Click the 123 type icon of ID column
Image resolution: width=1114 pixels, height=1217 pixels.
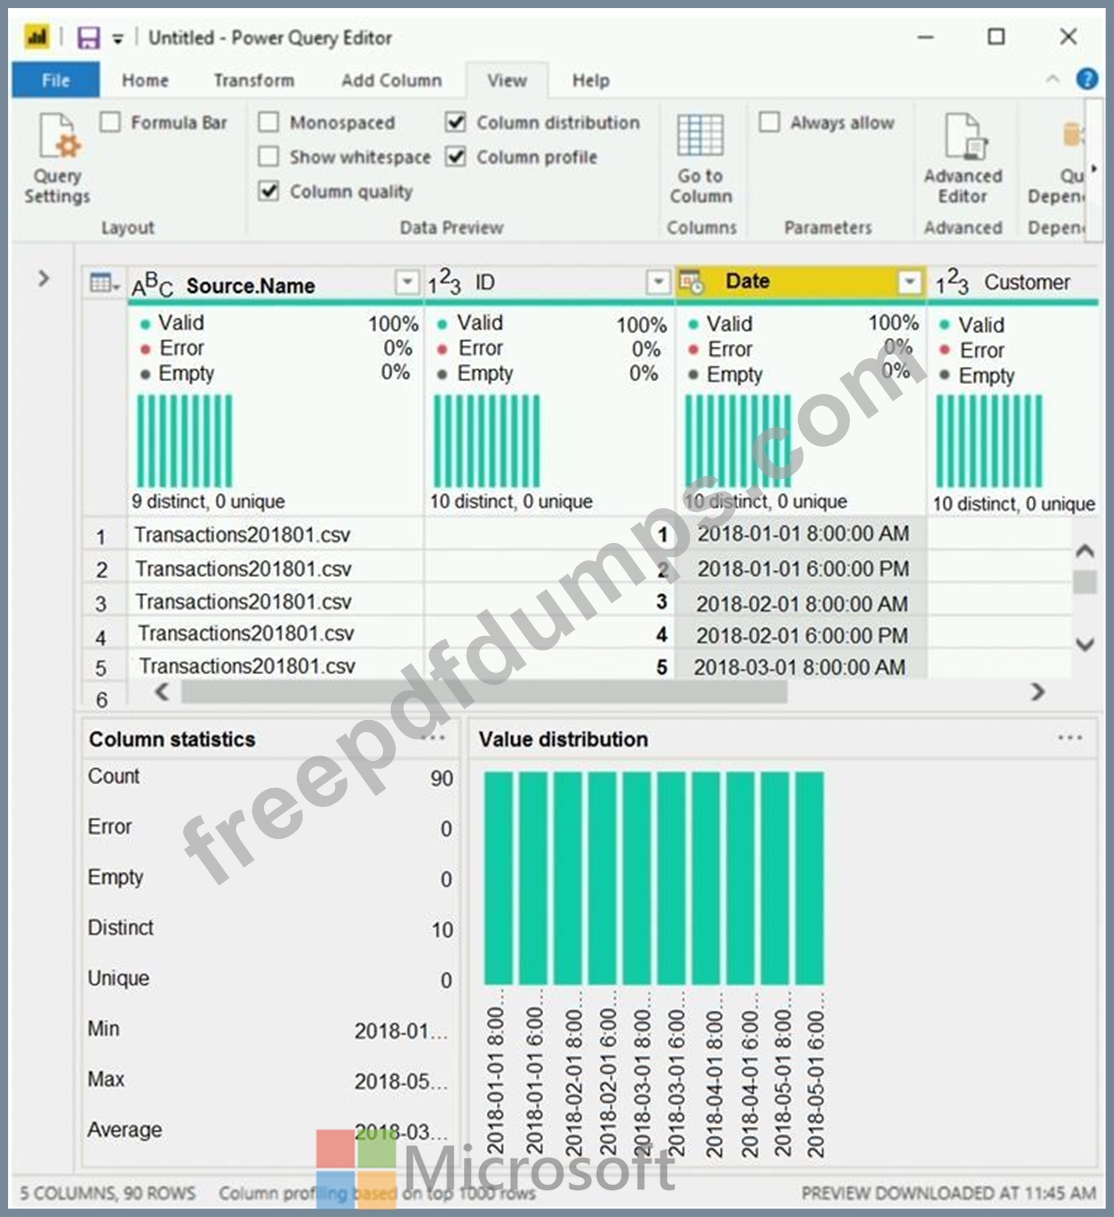(445, 283)
